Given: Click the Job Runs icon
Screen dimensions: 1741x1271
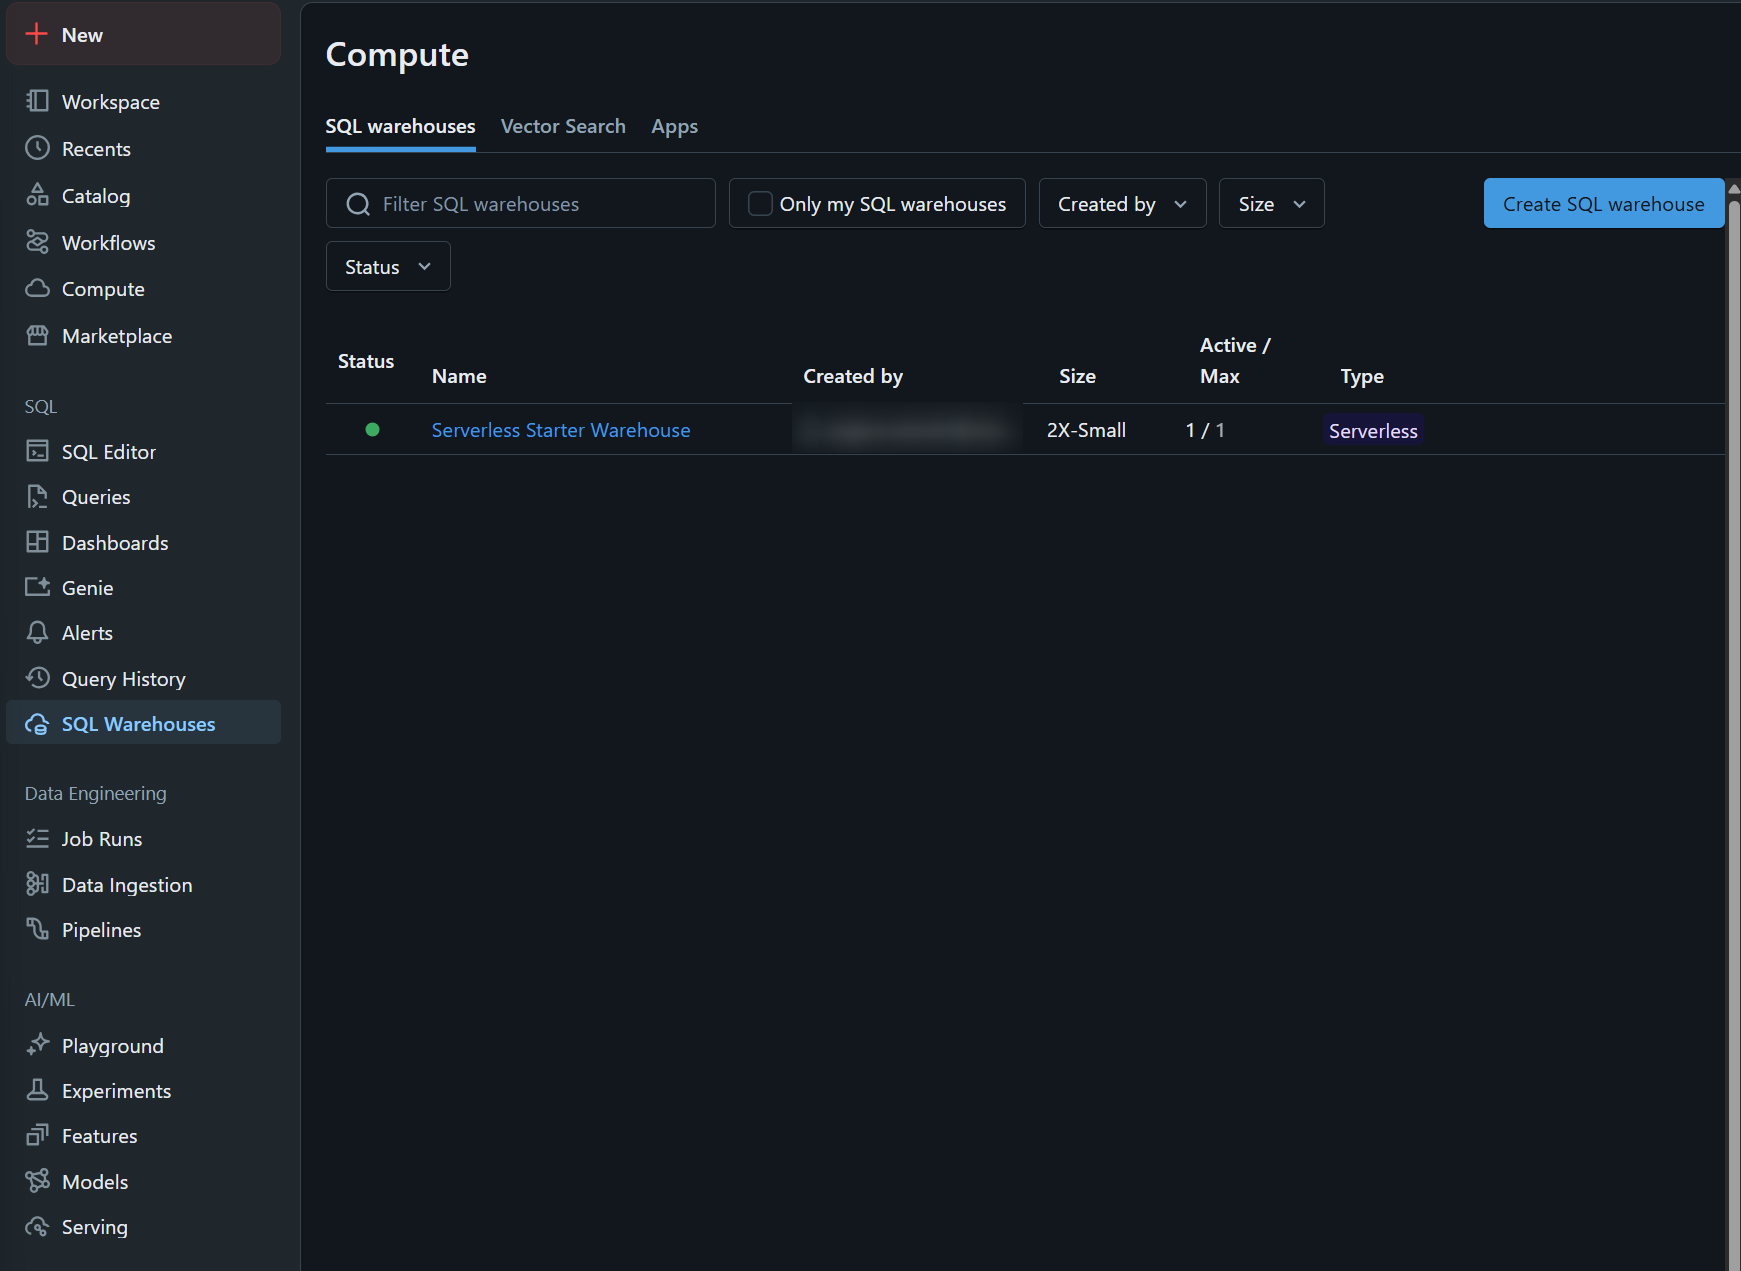Looking at the screenshot, I should (x=37, y=838).
